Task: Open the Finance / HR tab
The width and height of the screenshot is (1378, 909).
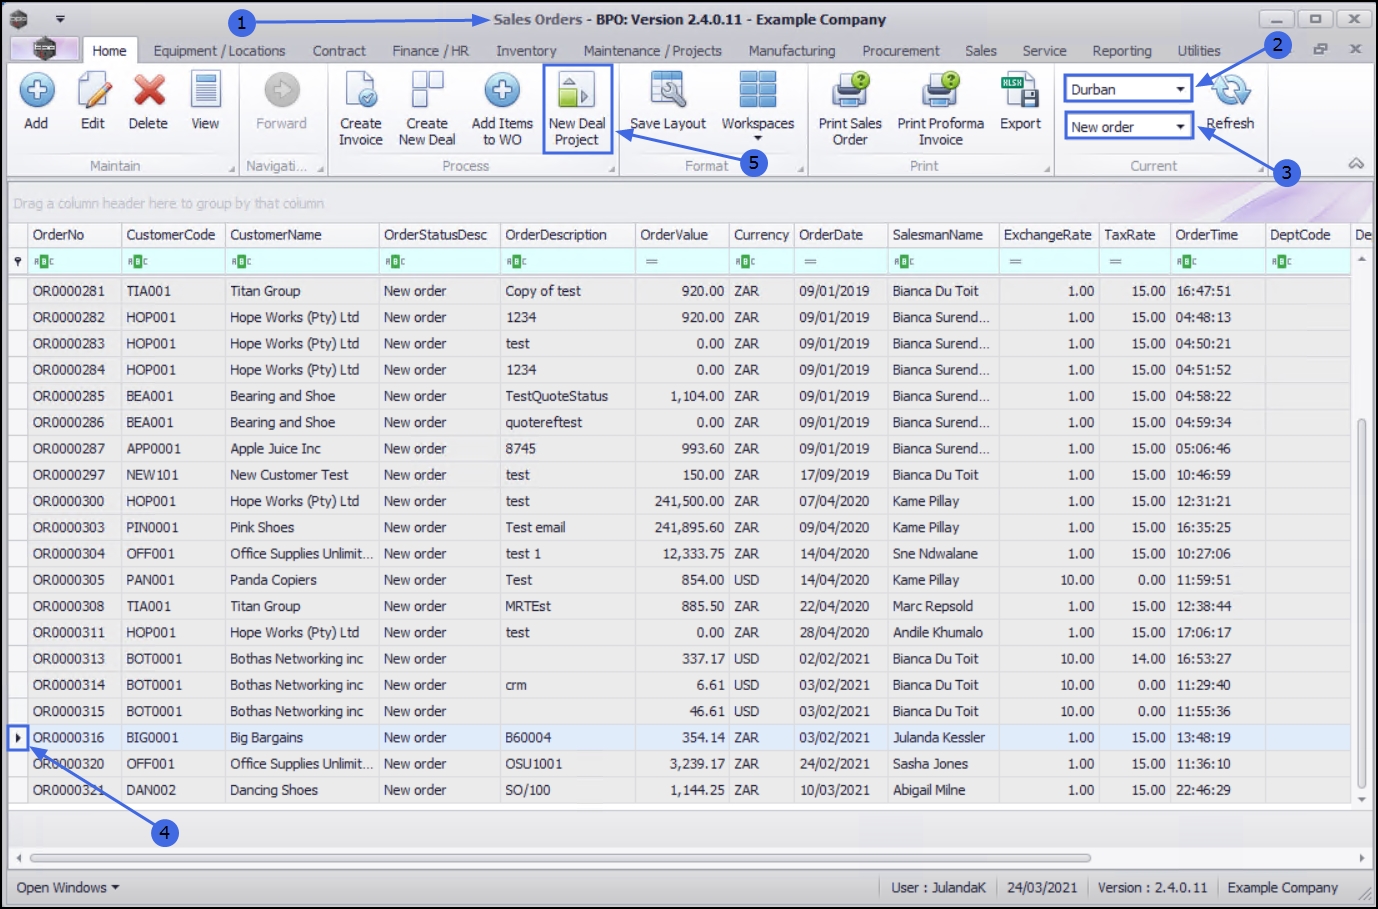Action: (430, 50)
